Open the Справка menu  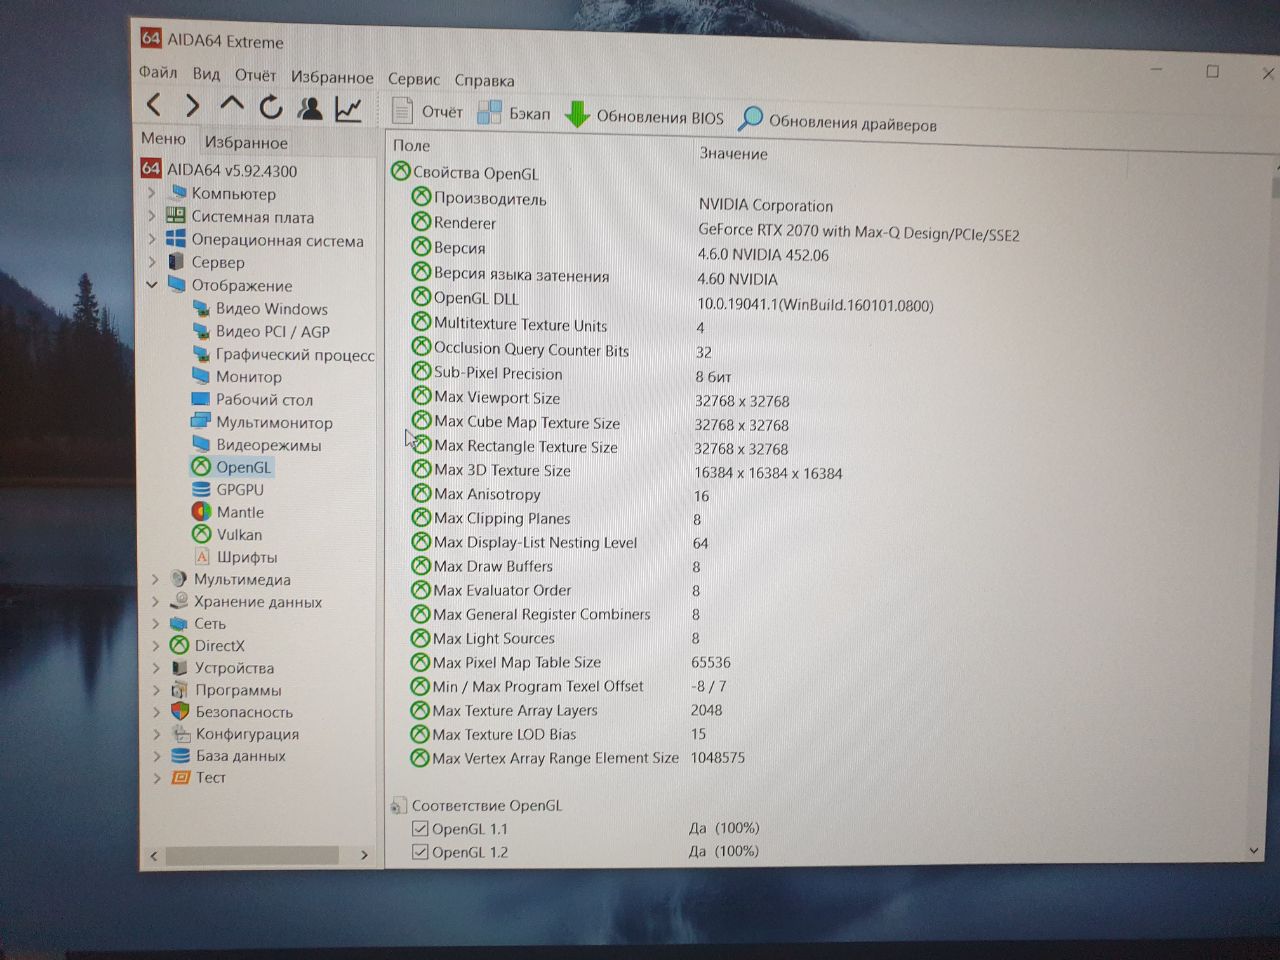coord(484,80)
